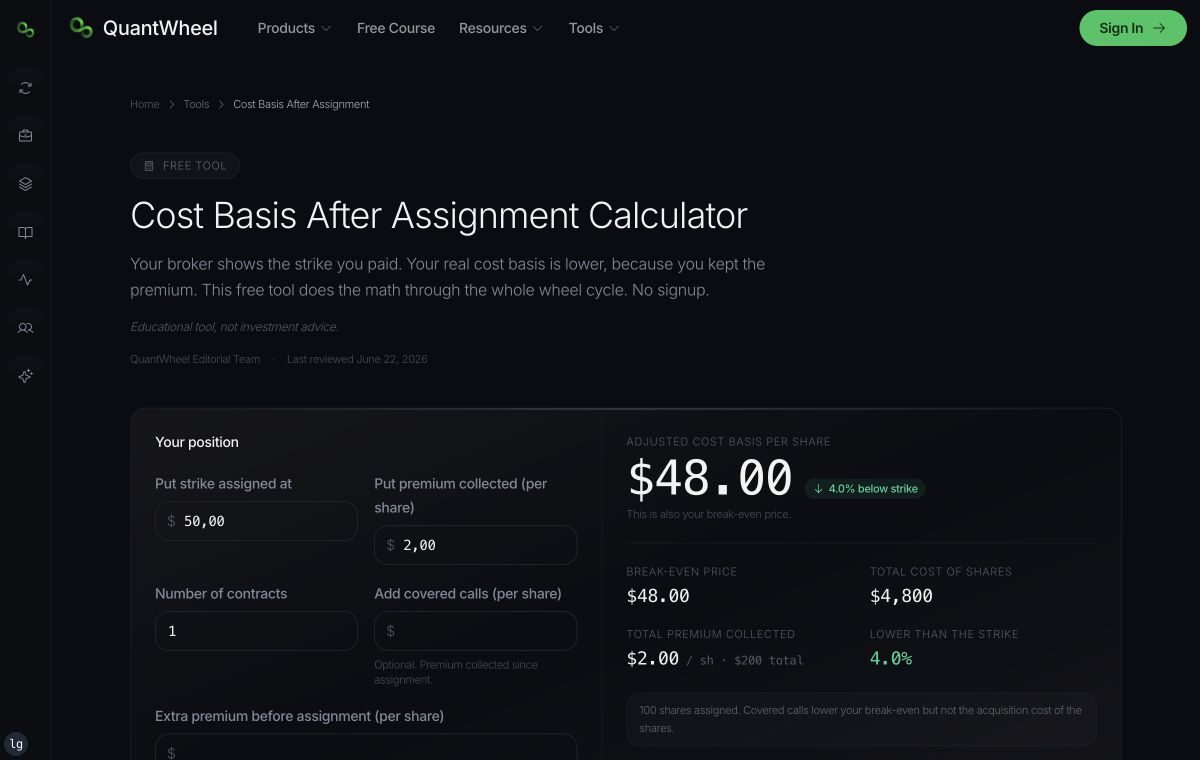Expand the Products menu
Image resolution: width=1200 pixels, height=760 pixels.
tap(294, 28)
